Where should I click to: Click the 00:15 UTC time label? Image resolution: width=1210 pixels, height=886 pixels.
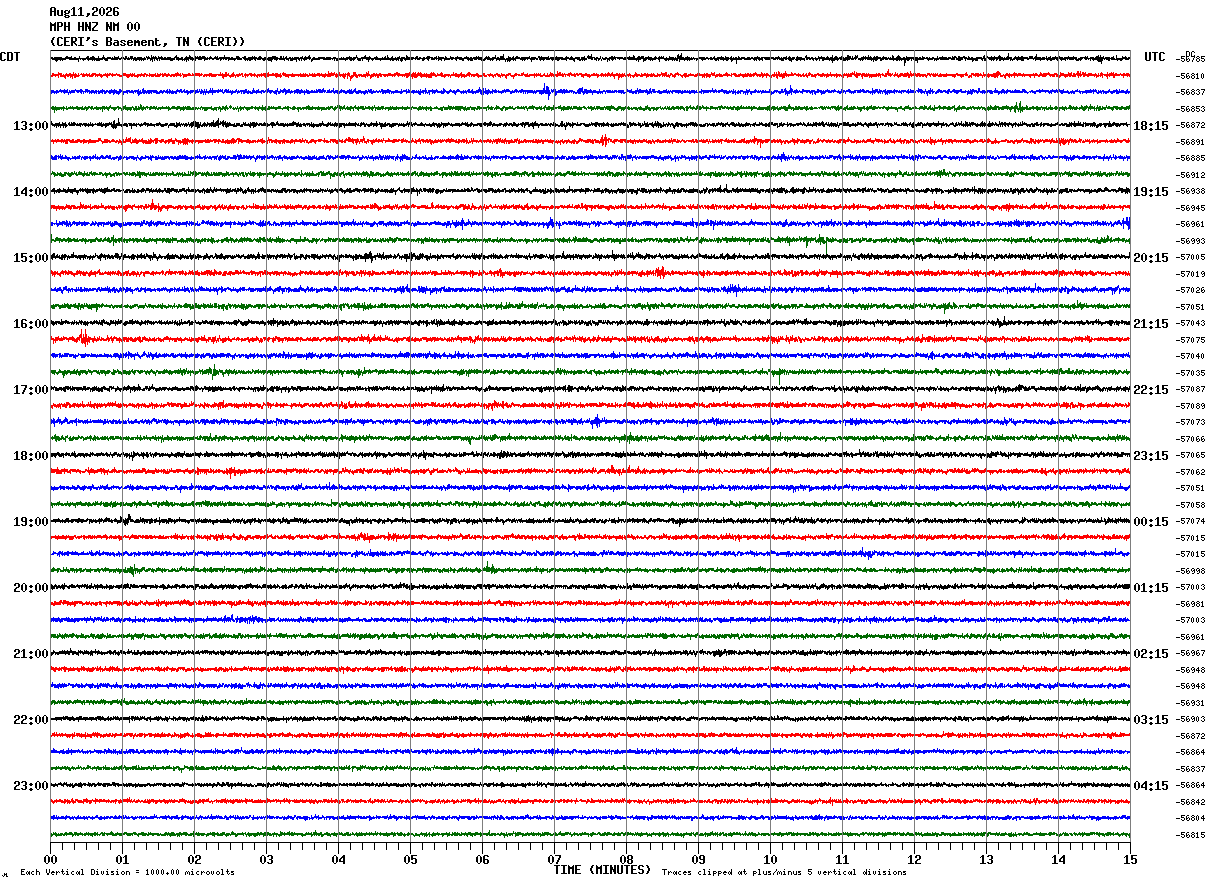point(1151,522)
